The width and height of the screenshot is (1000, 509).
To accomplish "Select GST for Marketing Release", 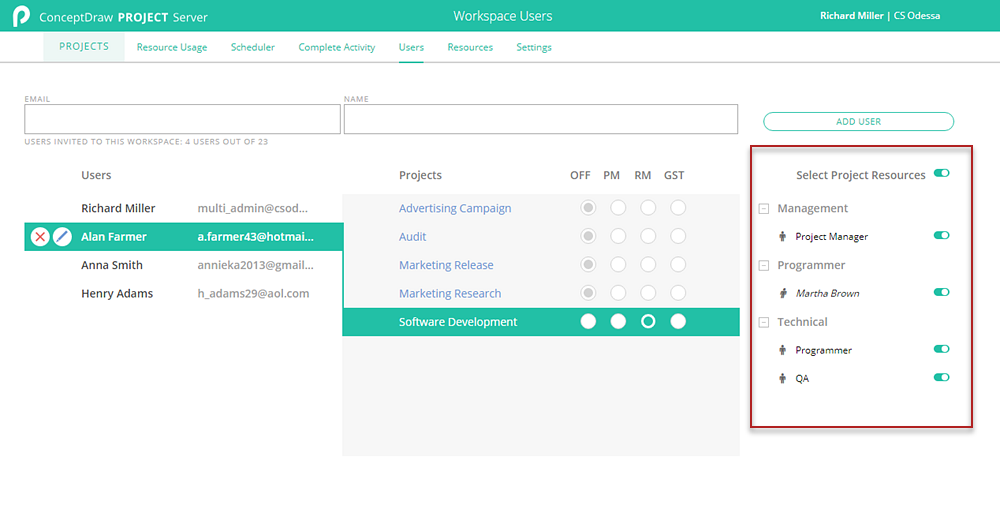I will 678,265.
